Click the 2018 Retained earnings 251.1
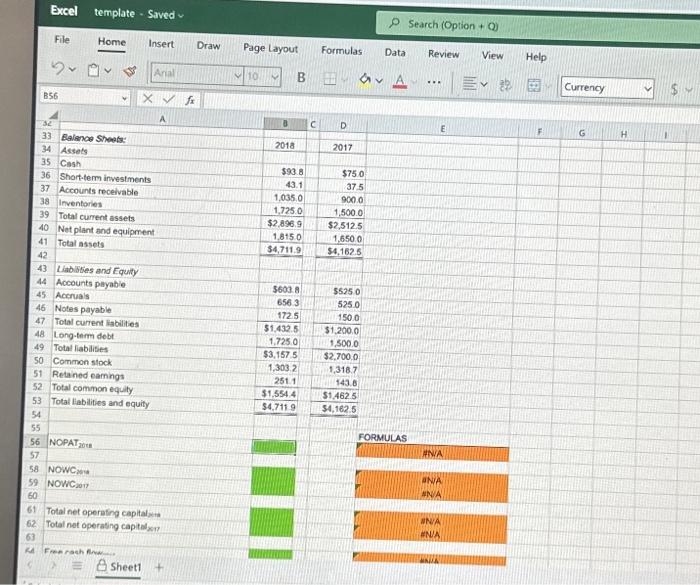The width and height of the screenshot is (700, 585). pos(286,381)
